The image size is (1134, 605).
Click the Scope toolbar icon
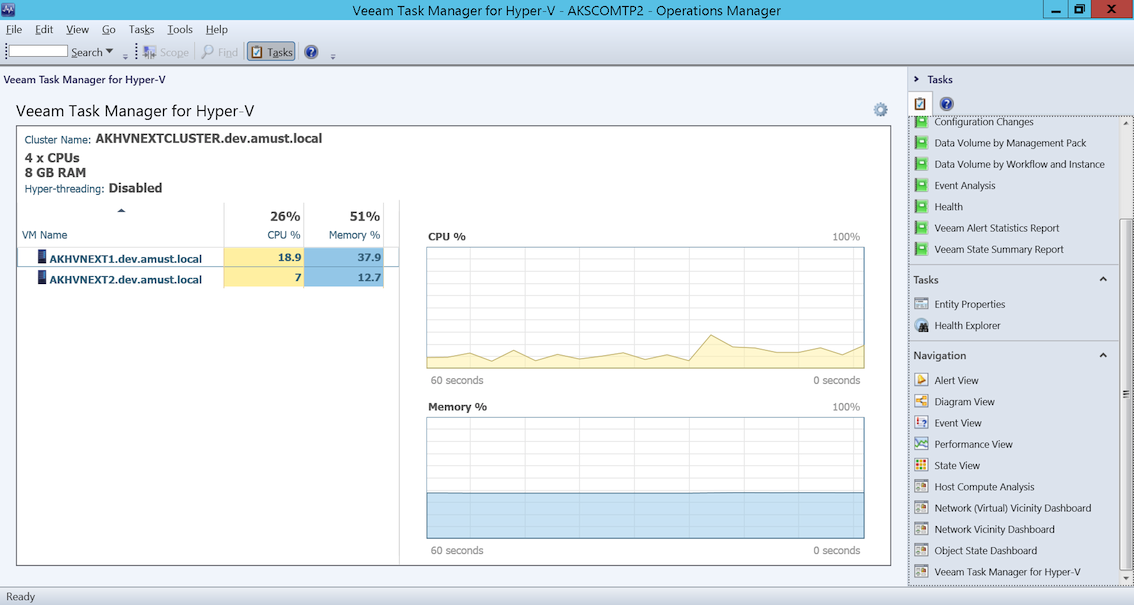(150, 52)
